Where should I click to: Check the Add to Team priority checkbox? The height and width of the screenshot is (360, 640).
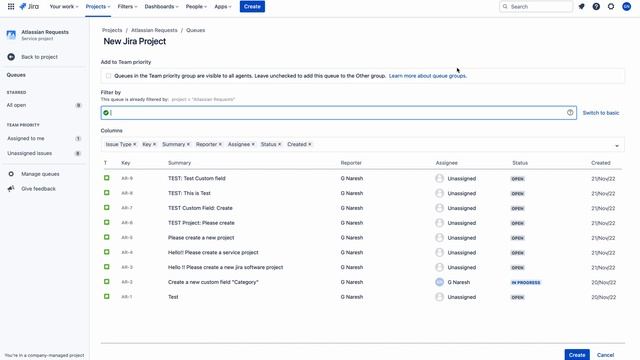108,76
